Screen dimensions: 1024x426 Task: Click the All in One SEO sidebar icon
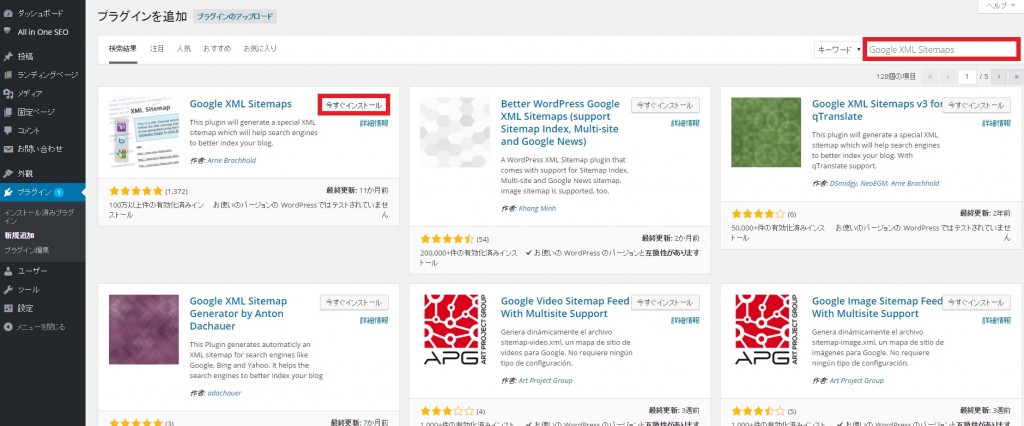coord(9,31)
